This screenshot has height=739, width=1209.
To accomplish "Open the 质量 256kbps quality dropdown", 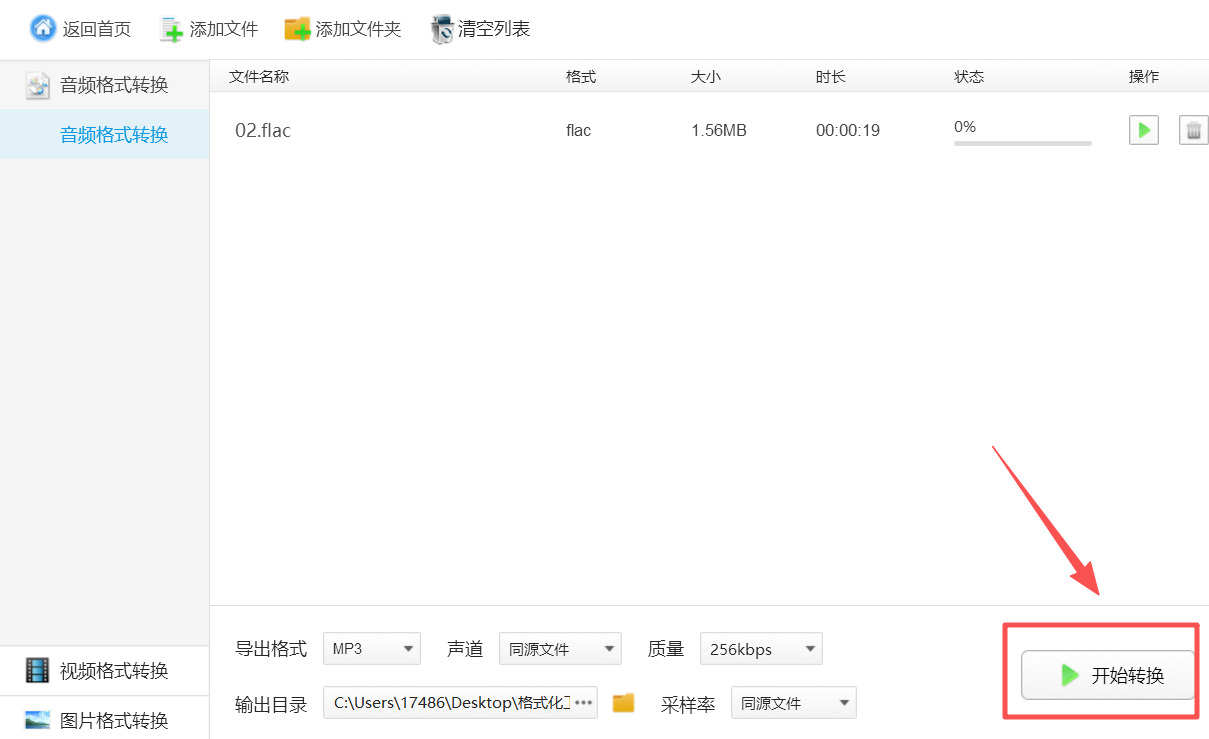I will coord(760,648).
